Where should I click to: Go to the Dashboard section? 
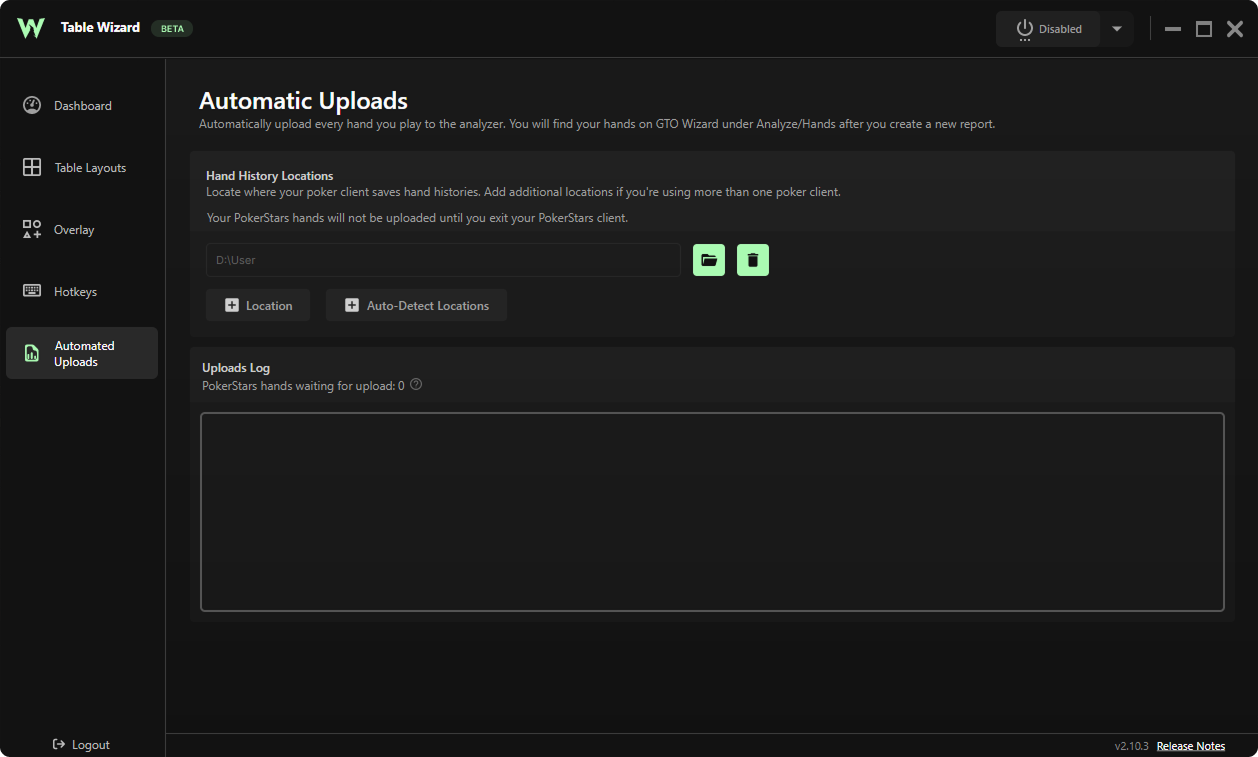tap(82, 106)
